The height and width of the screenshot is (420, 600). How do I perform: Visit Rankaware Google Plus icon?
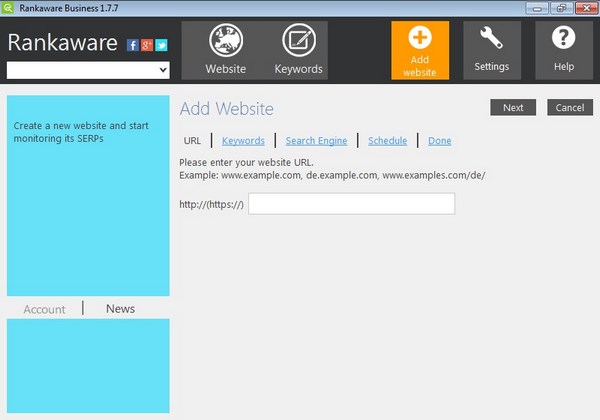point(147,46)
